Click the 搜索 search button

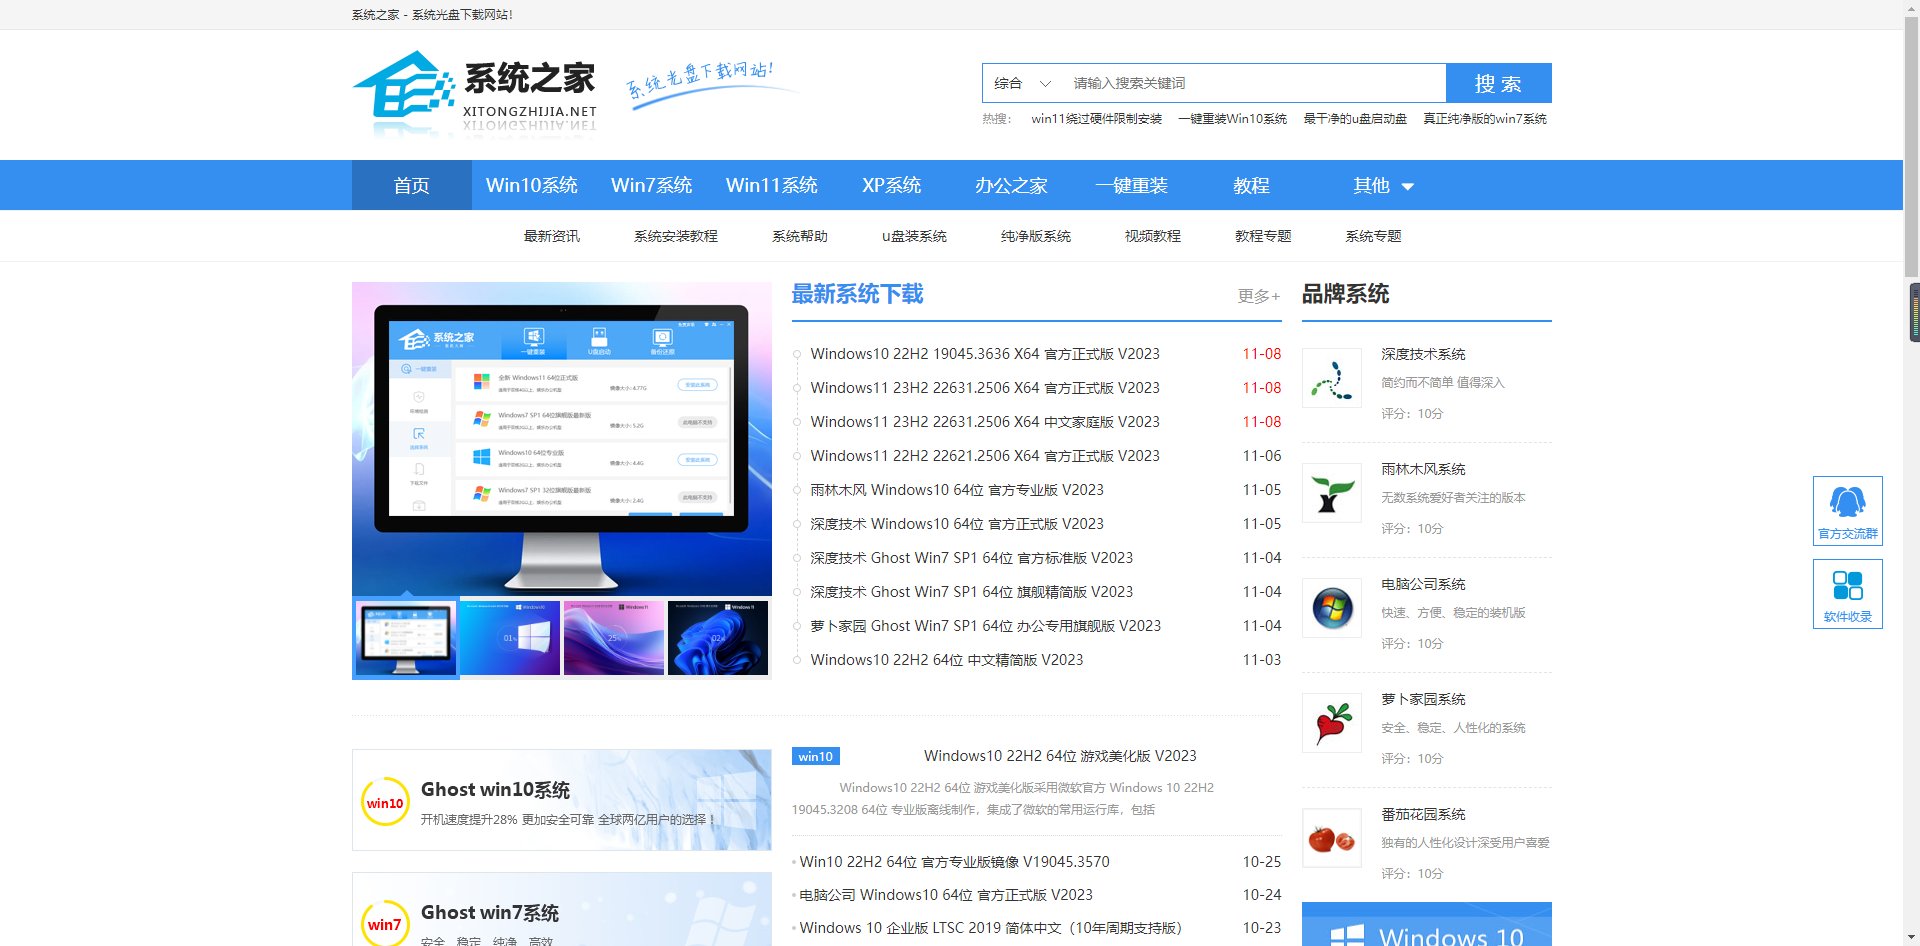pyautogui.click(x=1498, y=83)
